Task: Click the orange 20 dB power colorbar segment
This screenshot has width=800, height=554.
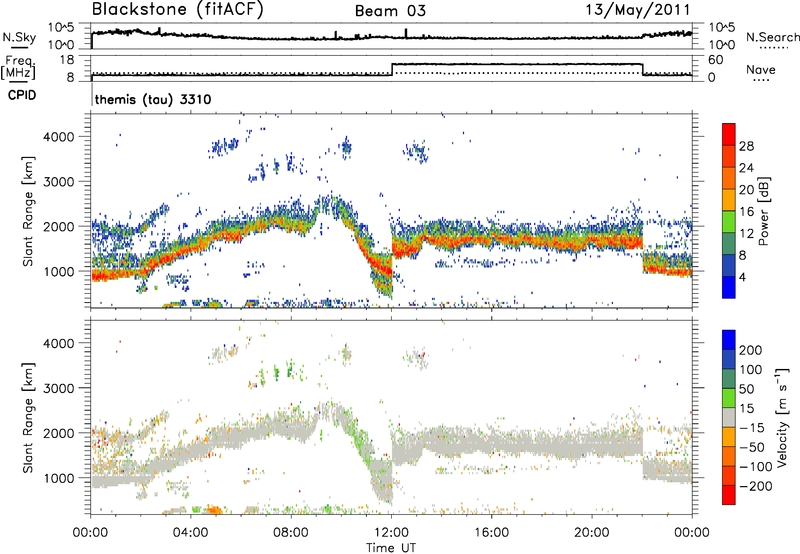Action: [729, 178]
